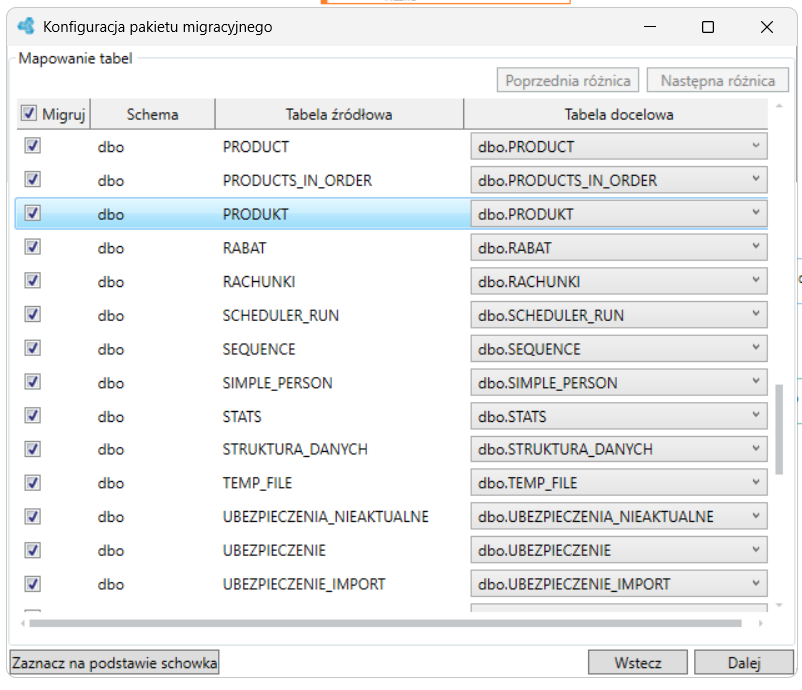Viewport: 802px width, 690px height.
Task: Click the Schema column header
Action: [152, 114]
